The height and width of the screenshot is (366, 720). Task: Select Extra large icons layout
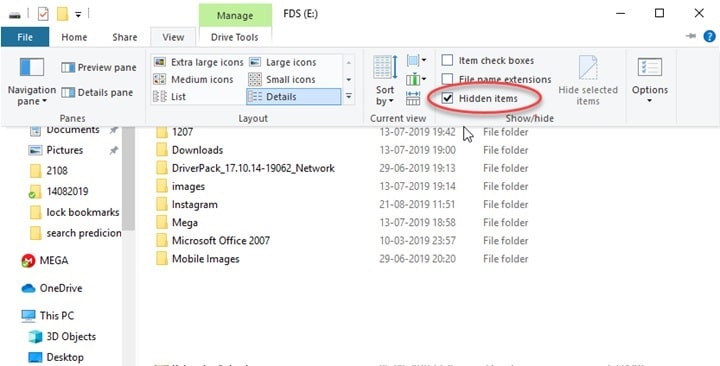[x=198, y=62]
